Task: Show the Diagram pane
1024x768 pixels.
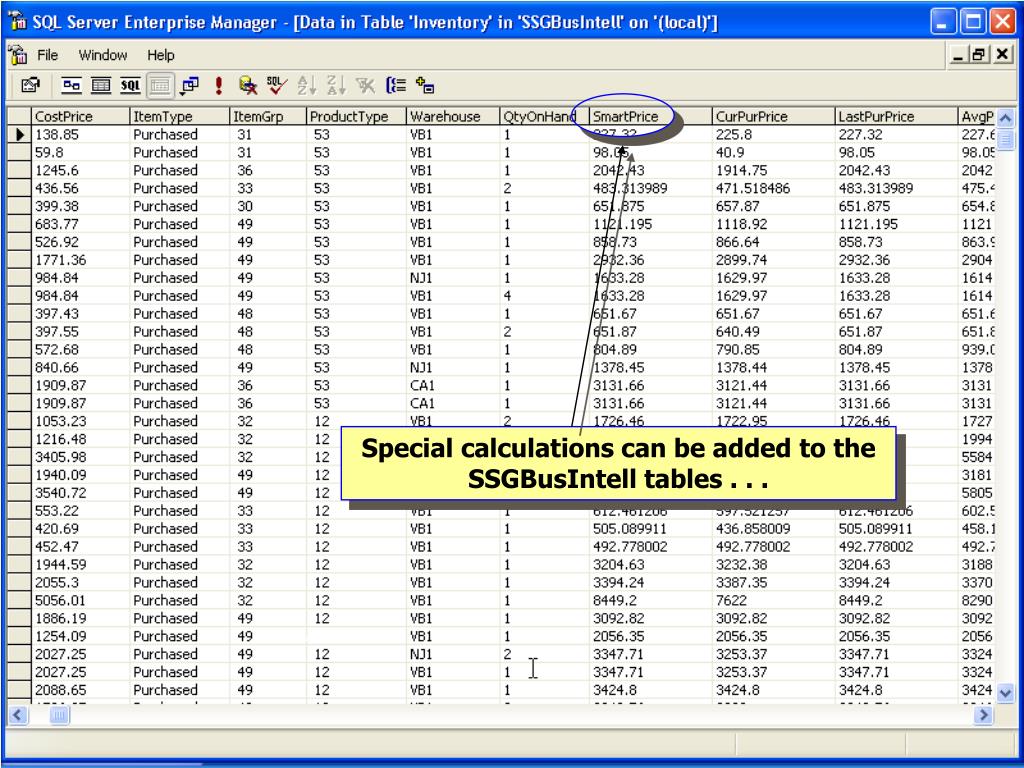Action: coord(71,86)
